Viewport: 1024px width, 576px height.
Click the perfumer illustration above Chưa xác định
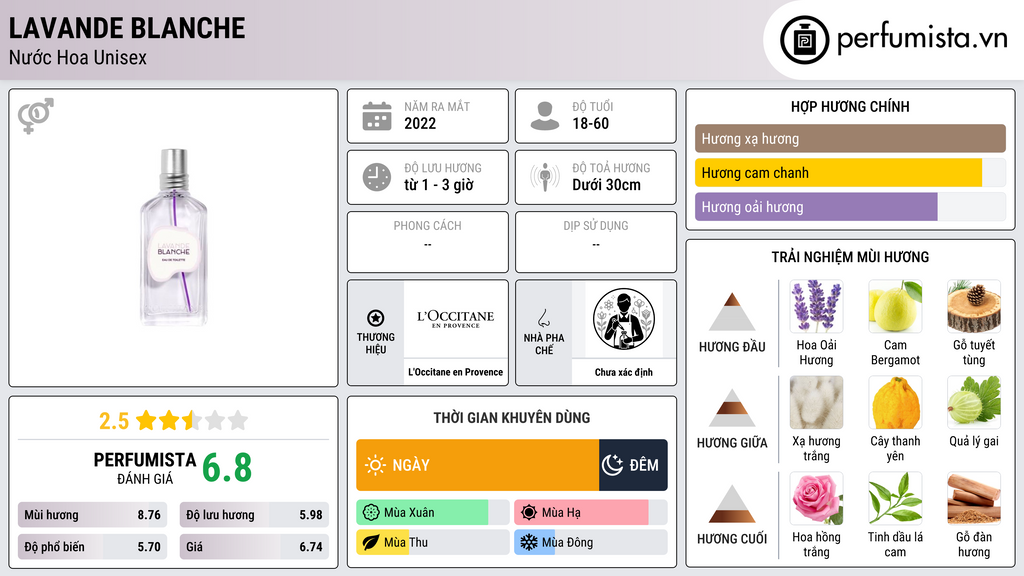click(624, 319)
